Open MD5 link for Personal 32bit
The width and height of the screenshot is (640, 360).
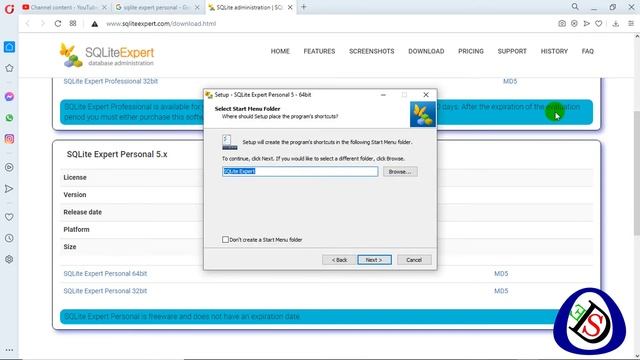click(x=501, y=291)
